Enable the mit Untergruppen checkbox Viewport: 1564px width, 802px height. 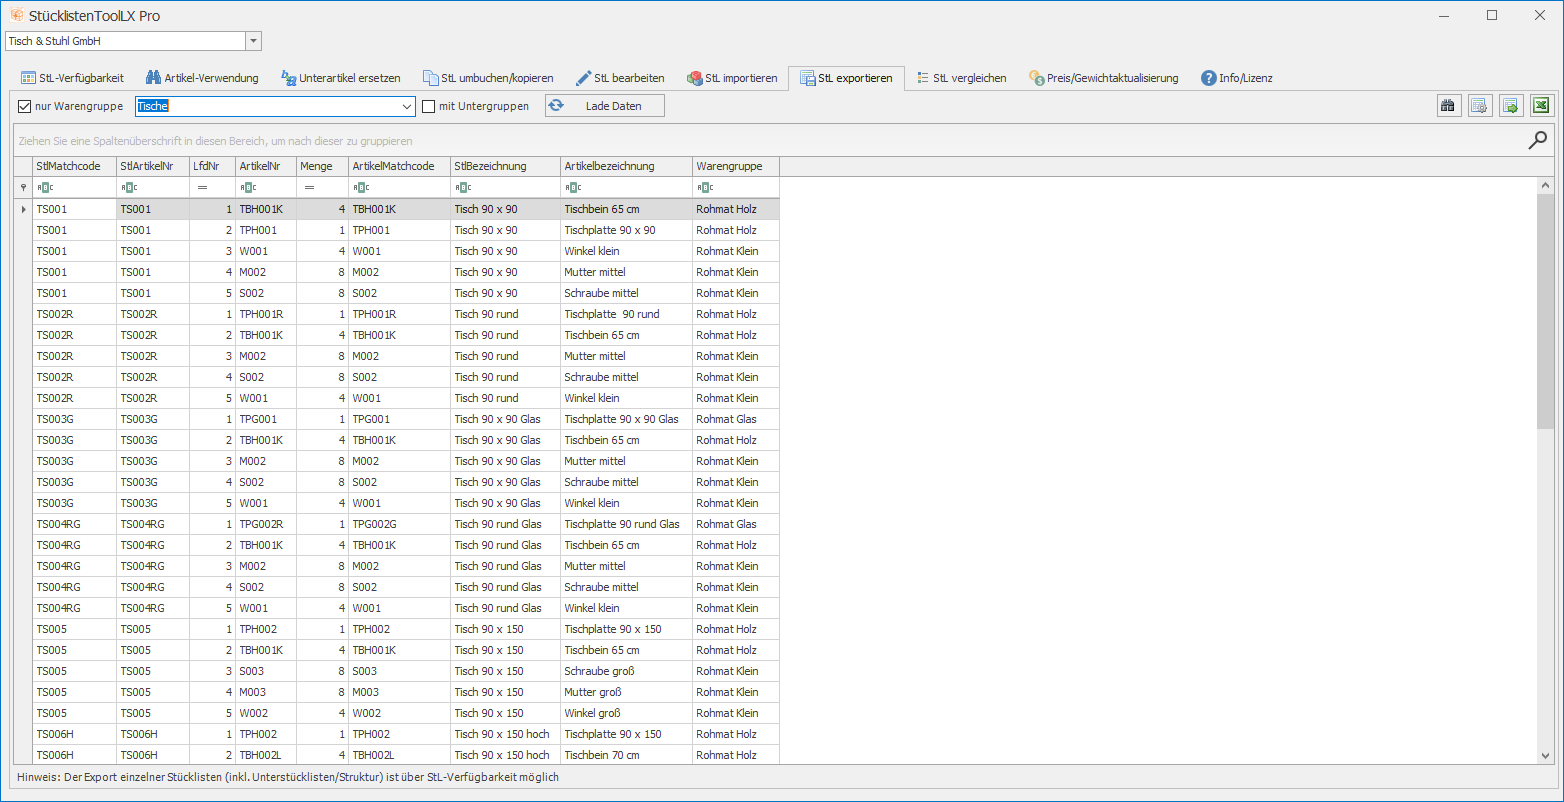pyautogui.click(x=429, y=106)
